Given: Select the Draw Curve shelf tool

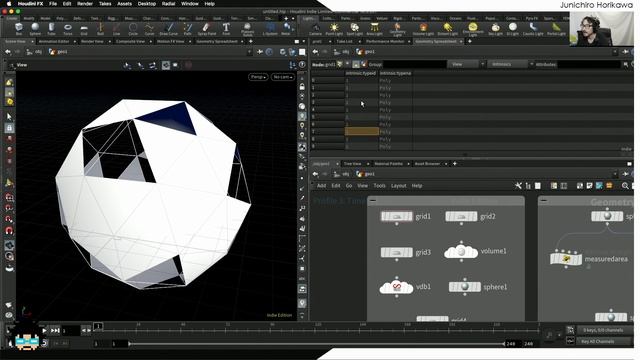Looking at the screenshot, I should tap(169, 28).
